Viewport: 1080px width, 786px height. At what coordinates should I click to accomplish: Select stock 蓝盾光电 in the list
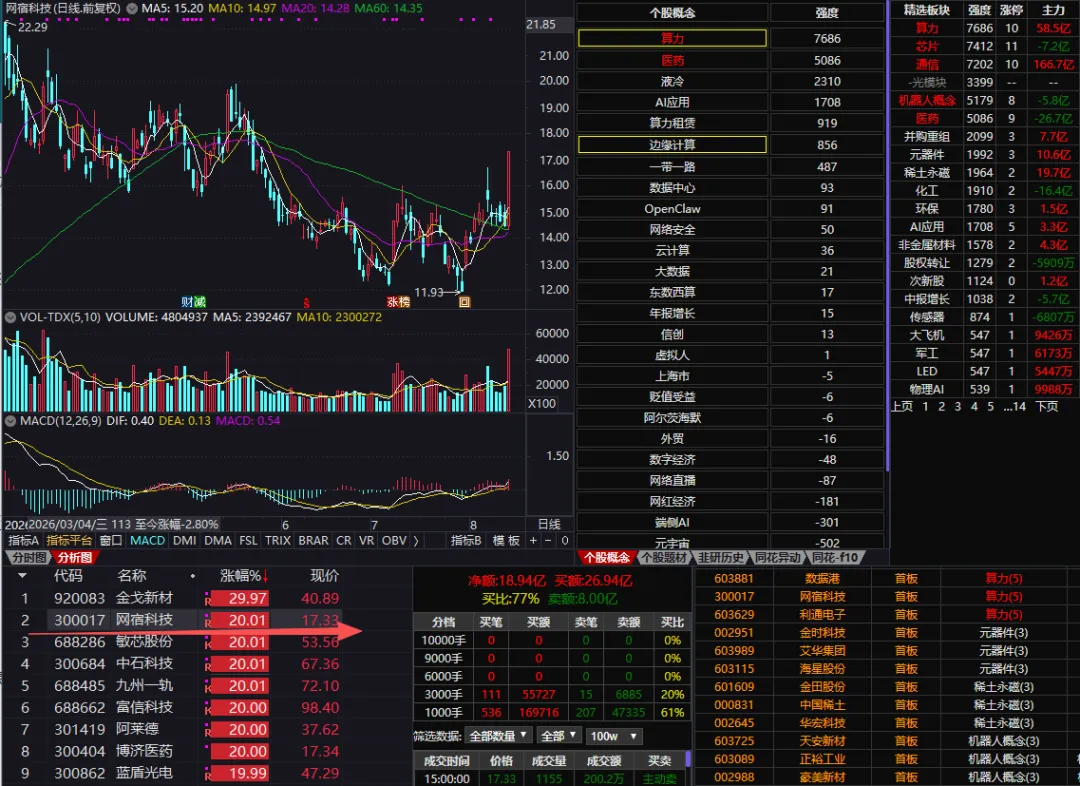coord(144,774)
